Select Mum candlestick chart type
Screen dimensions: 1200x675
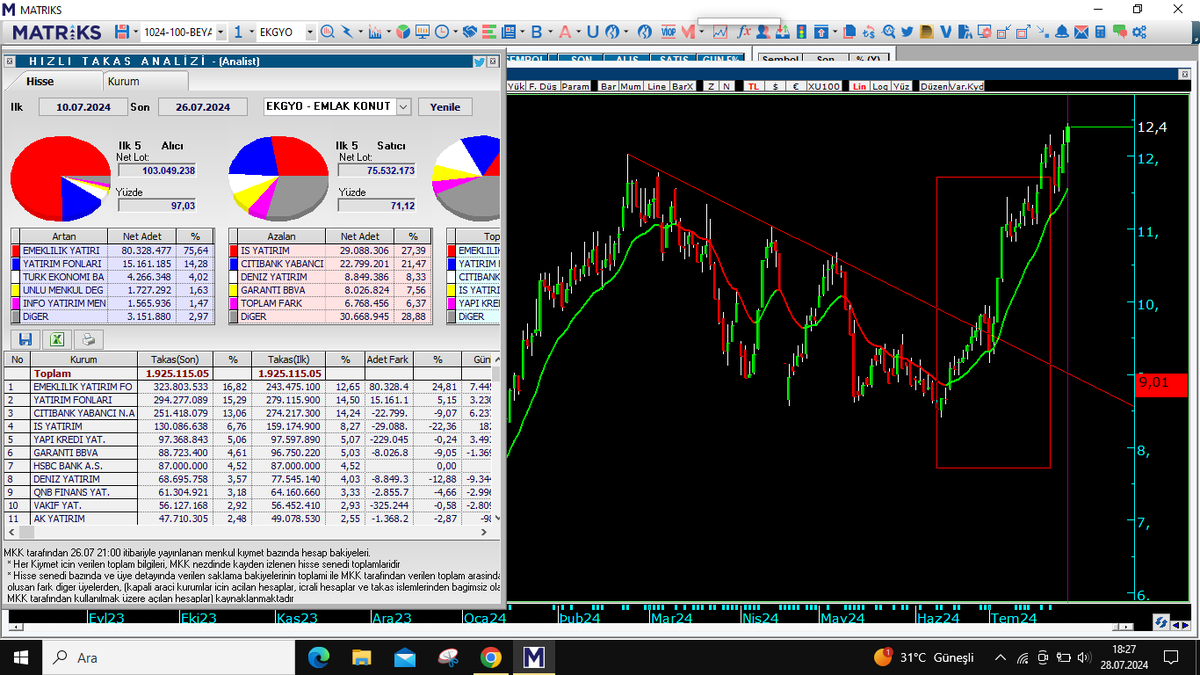[x=631, y=87]
